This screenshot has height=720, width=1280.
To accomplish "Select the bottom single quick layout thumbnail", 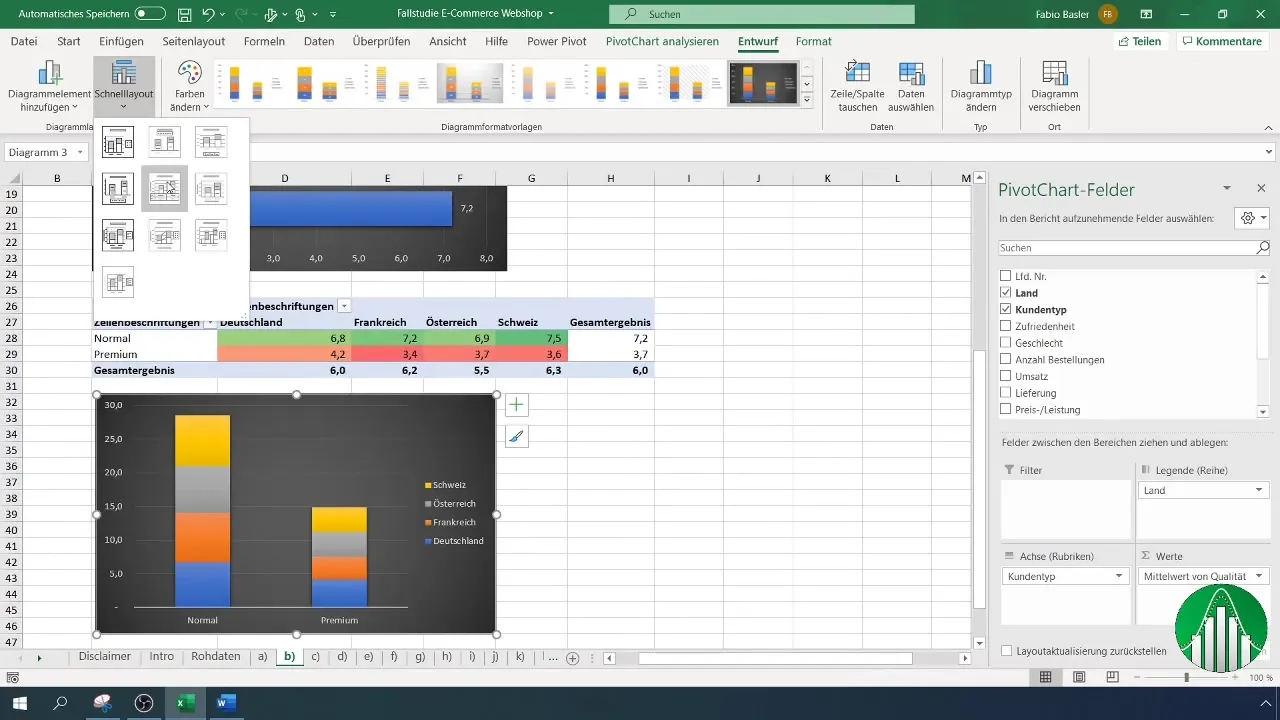I will pos(118,282).
